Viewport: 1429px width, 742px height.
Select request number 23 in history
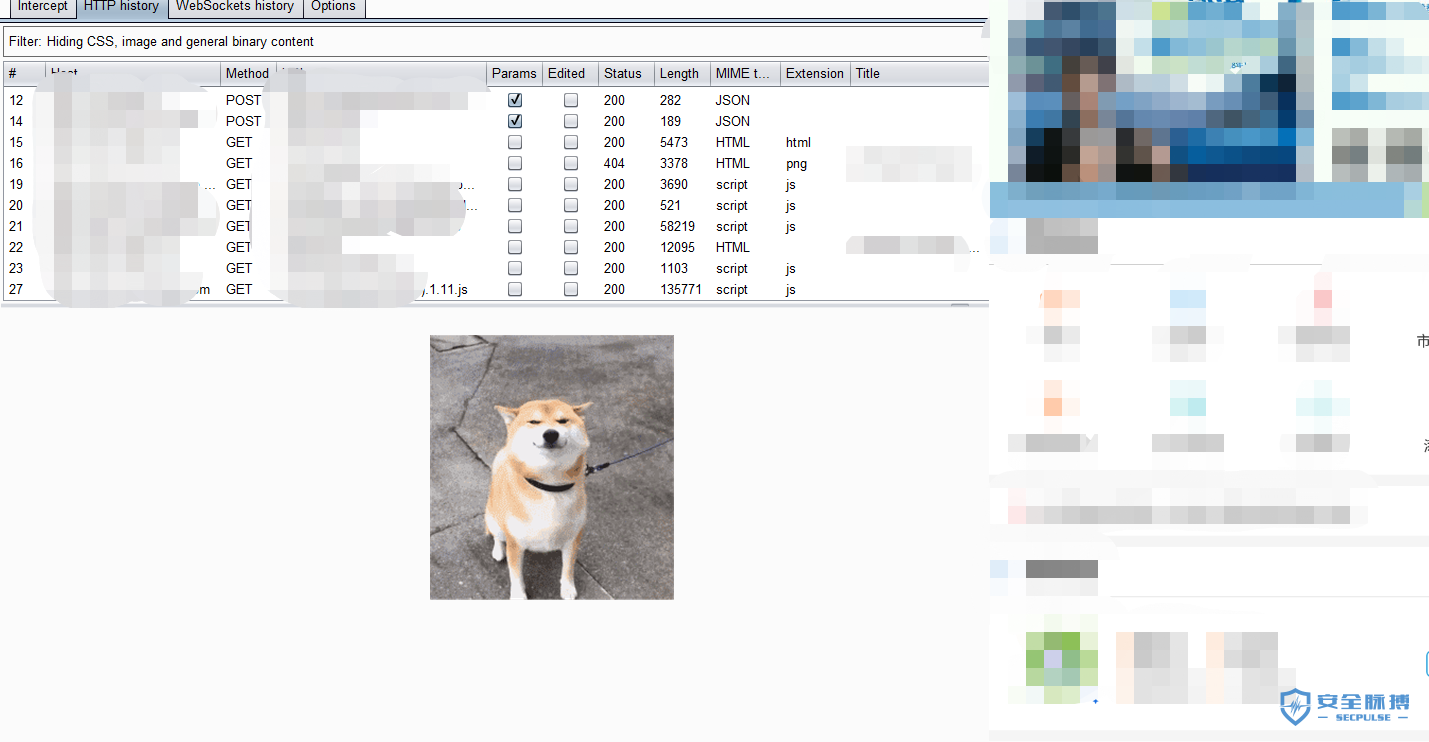tap(16, 268)
